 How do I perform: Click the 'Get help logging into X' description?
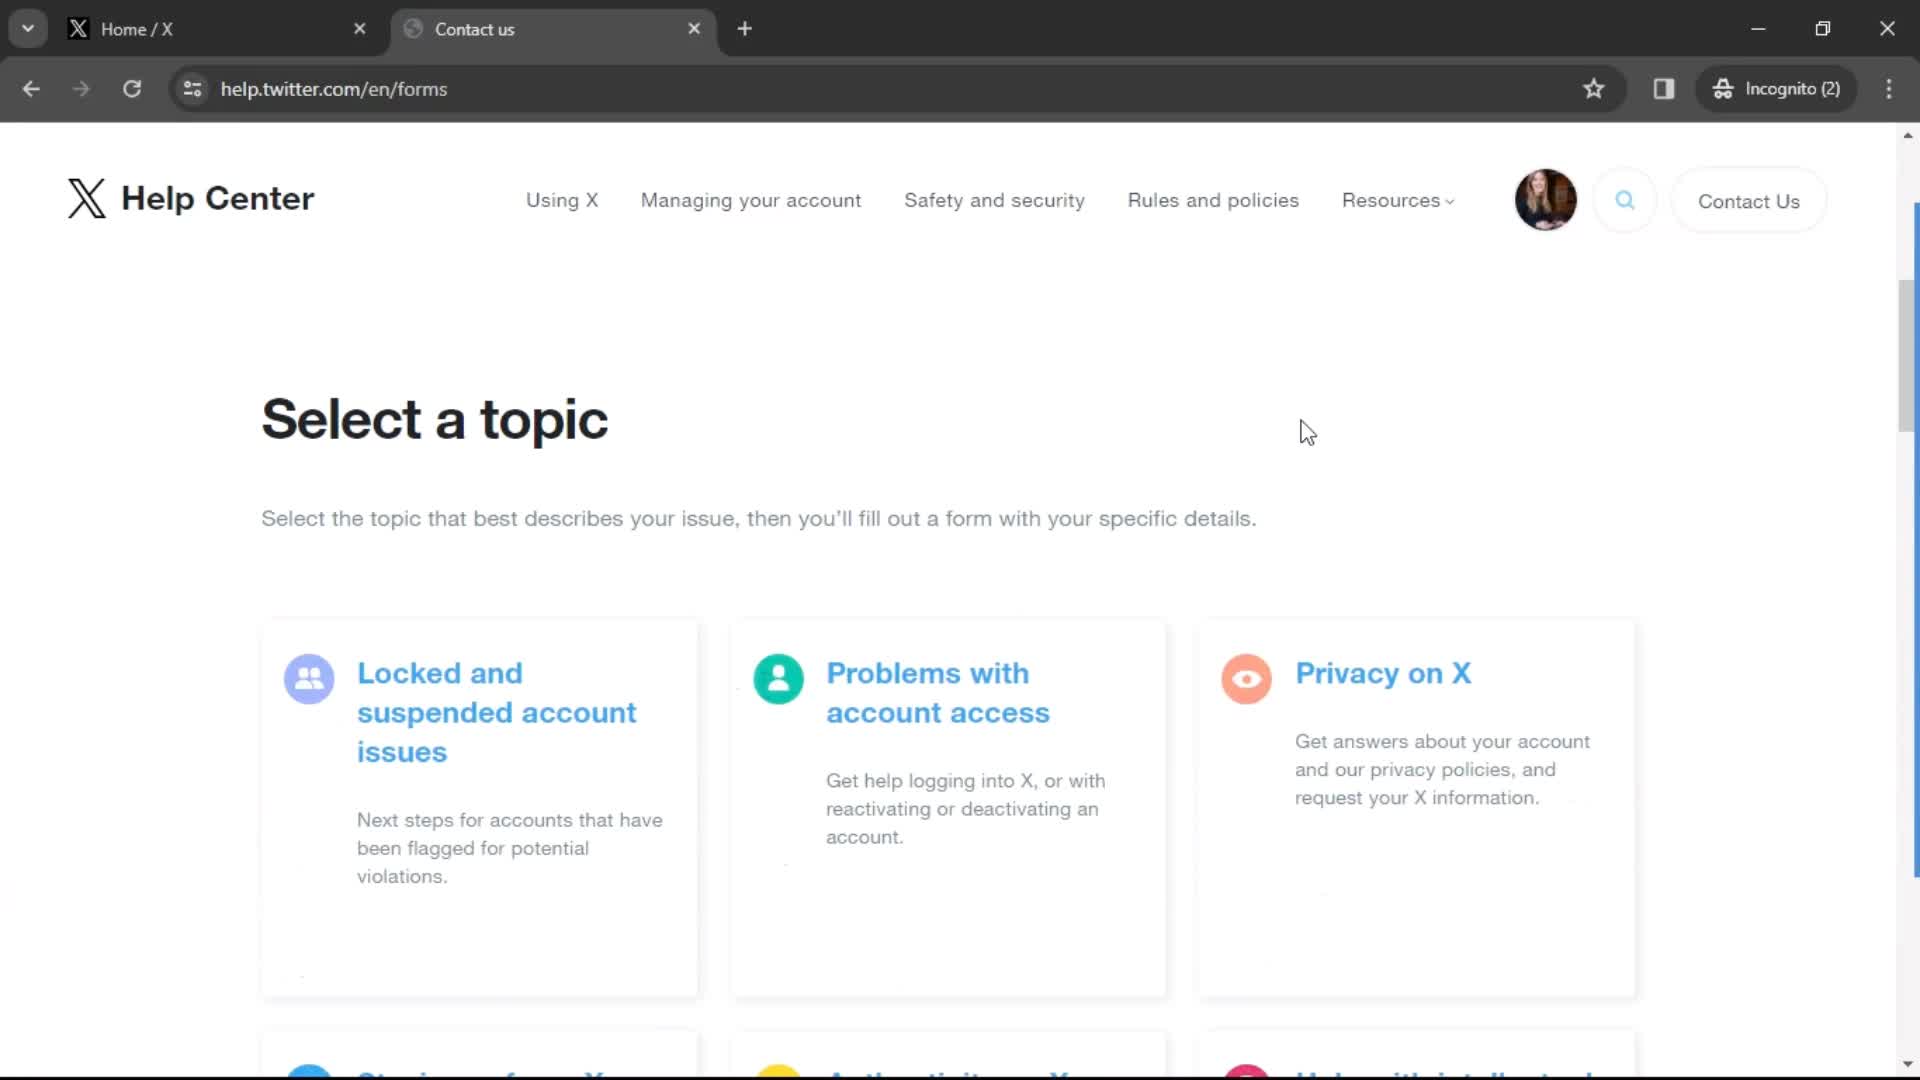click(x=965, y=809)
